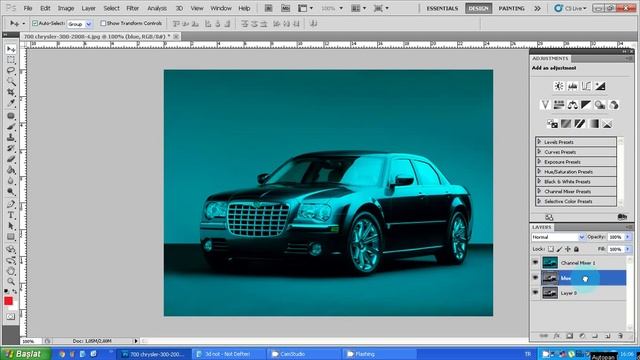640x360 pixels.
Task: Switch to the Painting workspace
Action: click(x=511, y=8)
